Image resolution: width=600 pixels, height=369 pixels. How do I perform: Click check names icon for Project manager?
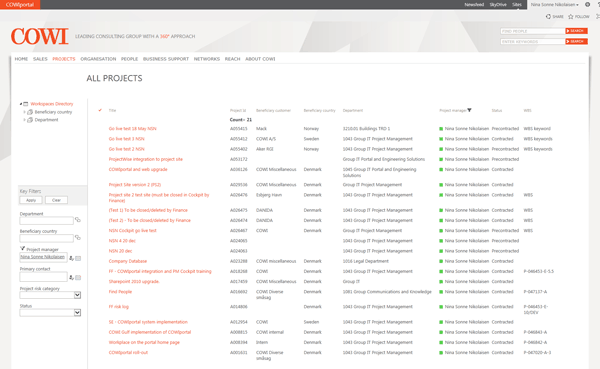point(71,258)
